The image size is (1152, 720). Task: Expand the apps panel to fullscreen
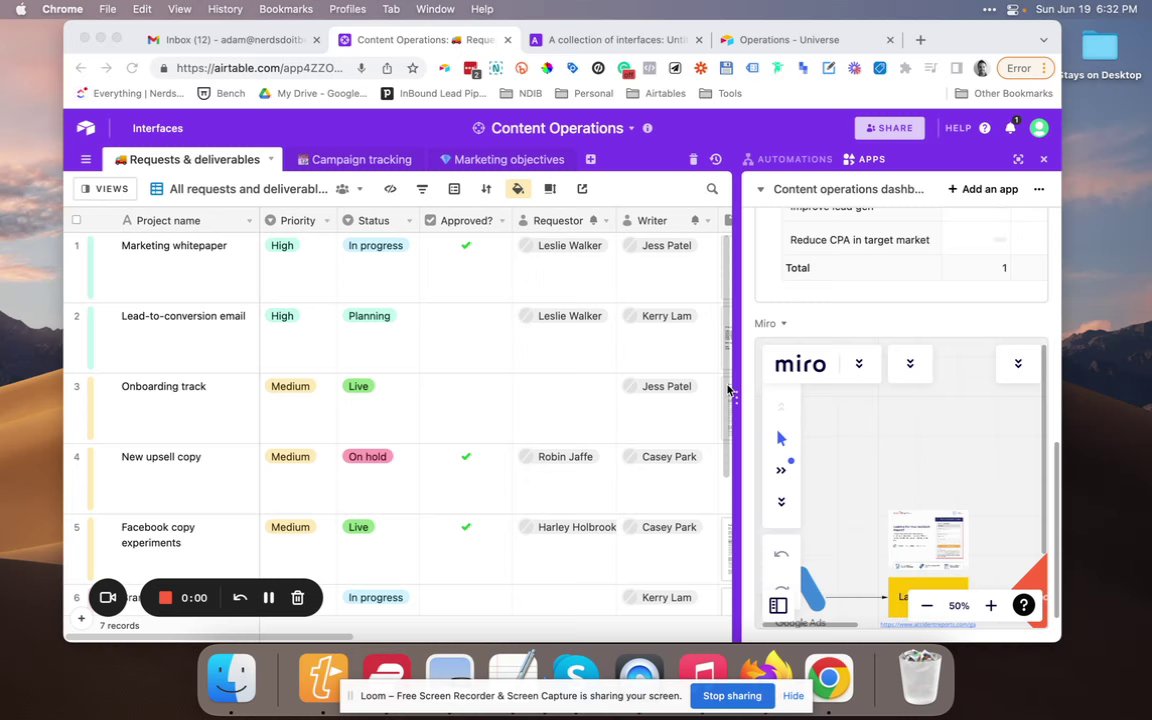click(x=1018, y=159)
